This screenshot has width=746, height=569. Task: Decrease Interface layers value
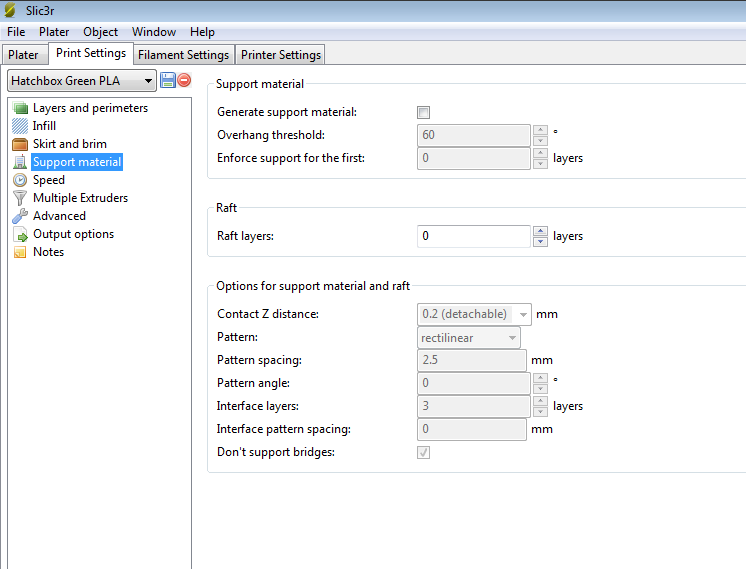click(x=540, y=412)
